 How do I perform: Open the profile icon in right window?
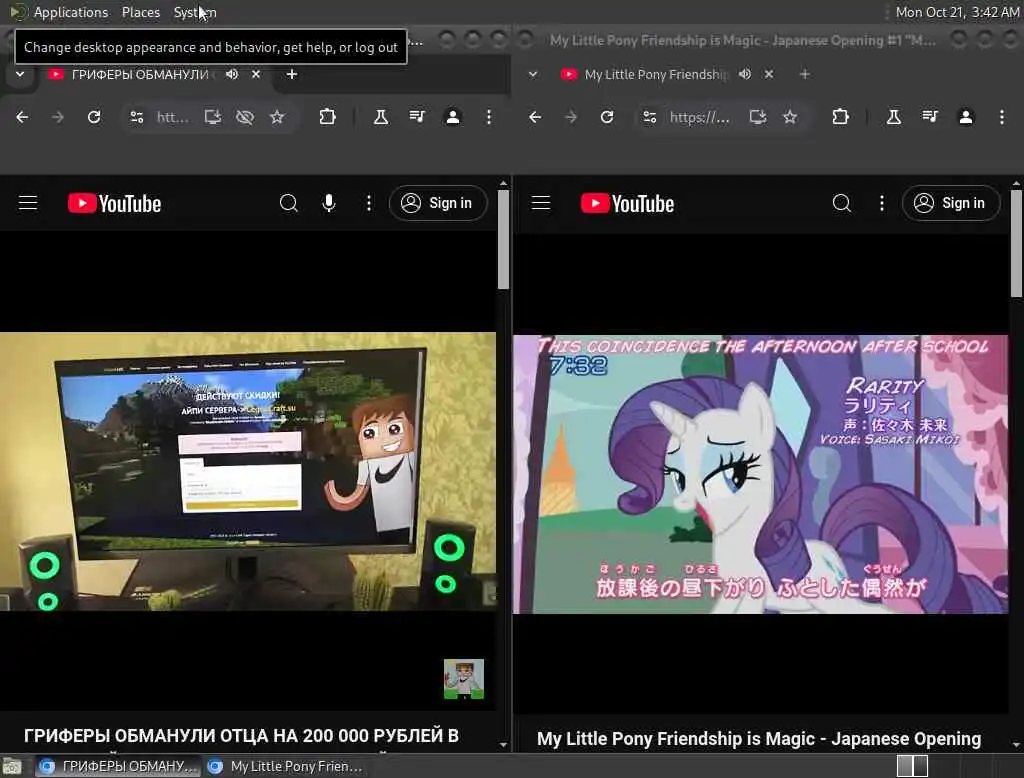click(965, 117)
